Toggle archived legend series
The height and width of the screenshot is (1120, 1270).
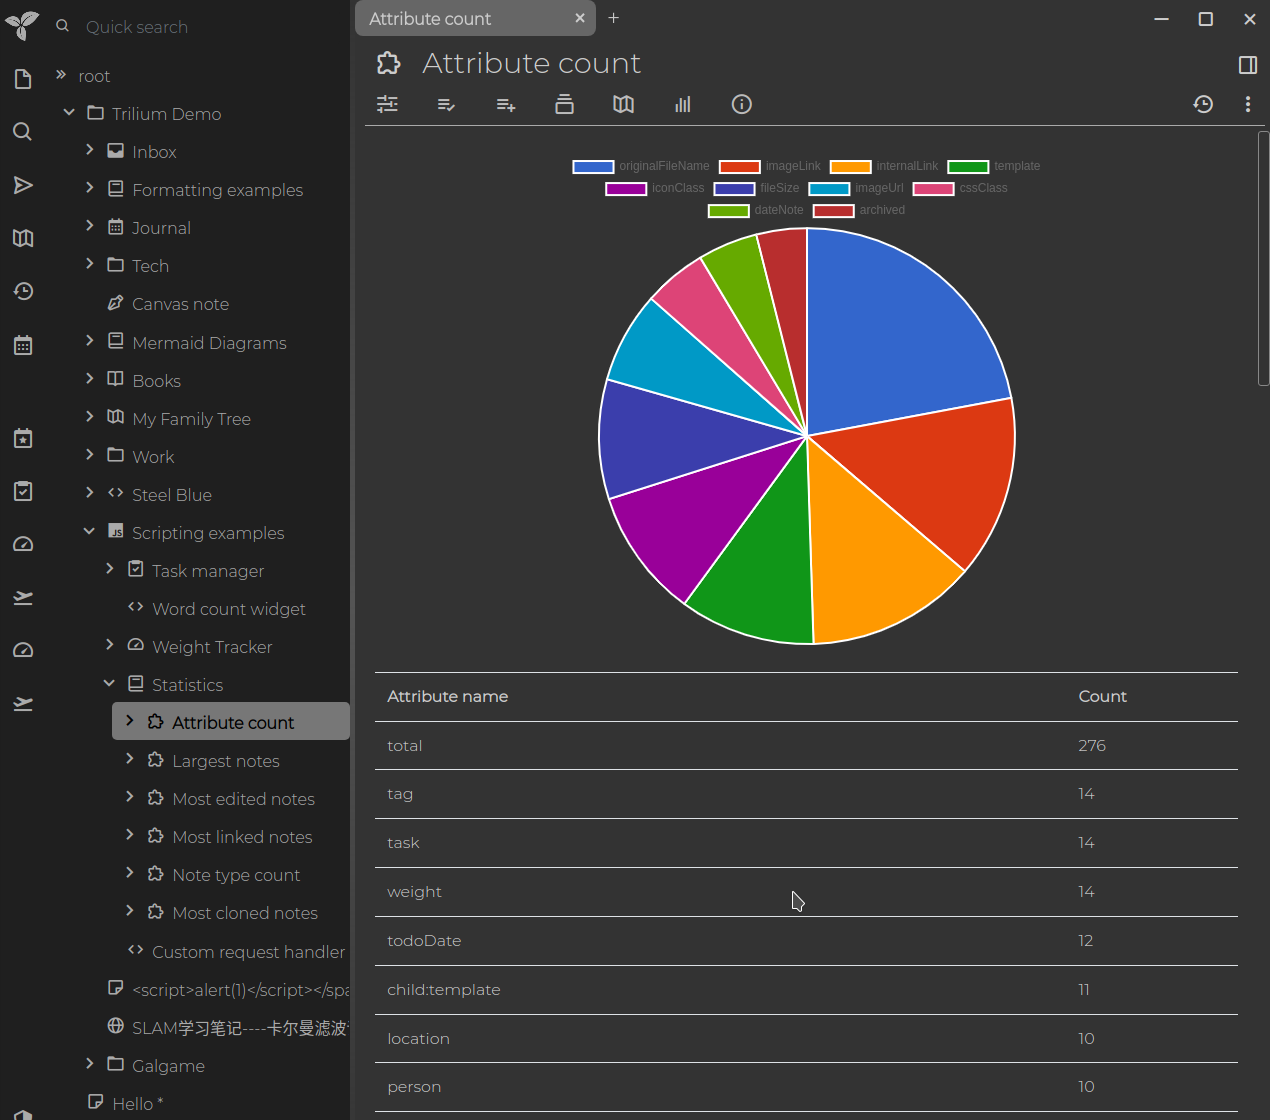pyautogui.click(x=859, y=210)
